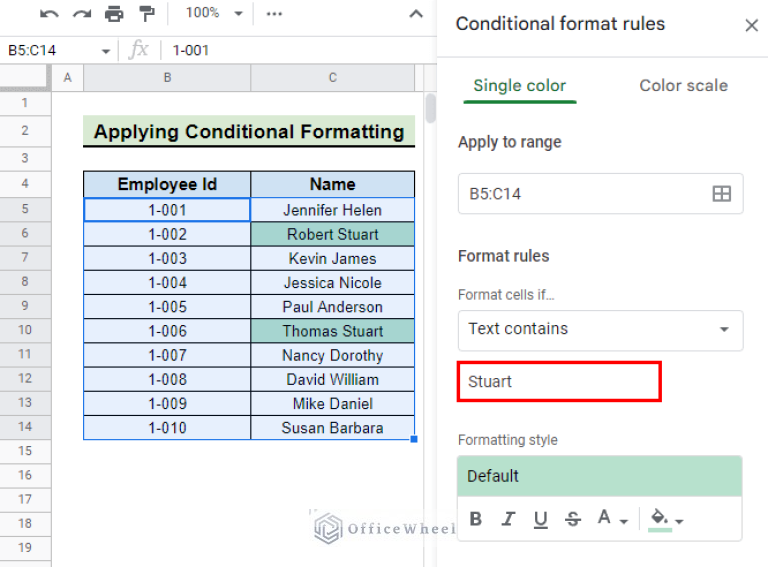Open the Text contains condition dropdown
The height and width of the screenshot is (567, 768).
pyautogui.click(x=600, y=330)
